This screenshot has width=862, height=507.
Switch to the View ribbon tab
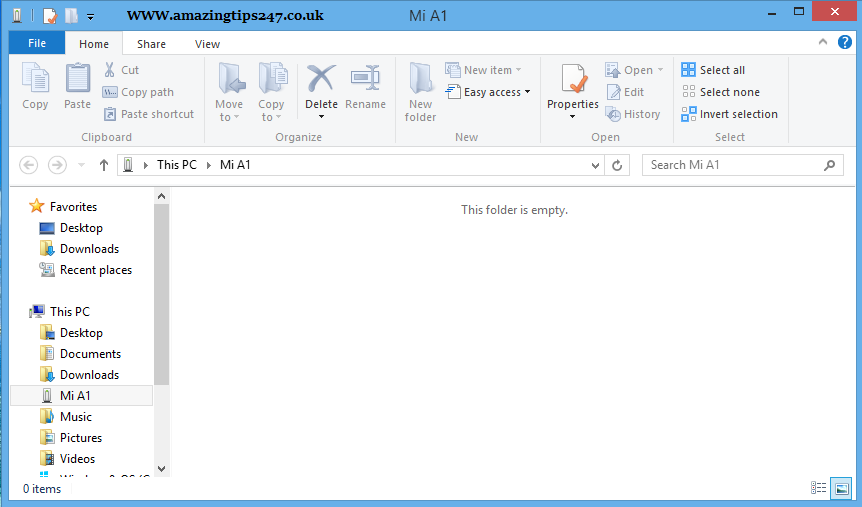click(207, 44)
